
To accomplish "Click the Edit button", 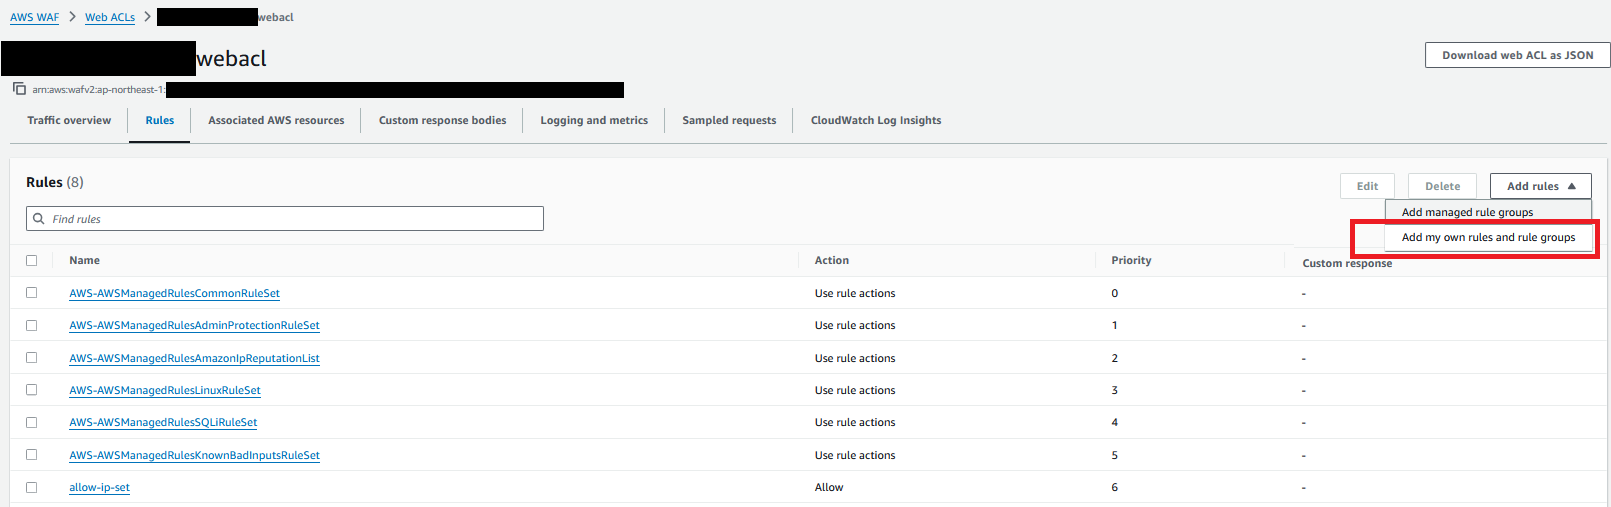I will point(1367,186).
